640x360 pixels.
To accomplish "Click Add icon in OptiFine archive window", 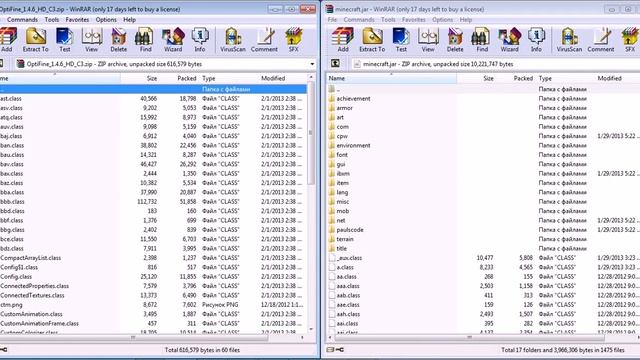I will click(7, 40).
